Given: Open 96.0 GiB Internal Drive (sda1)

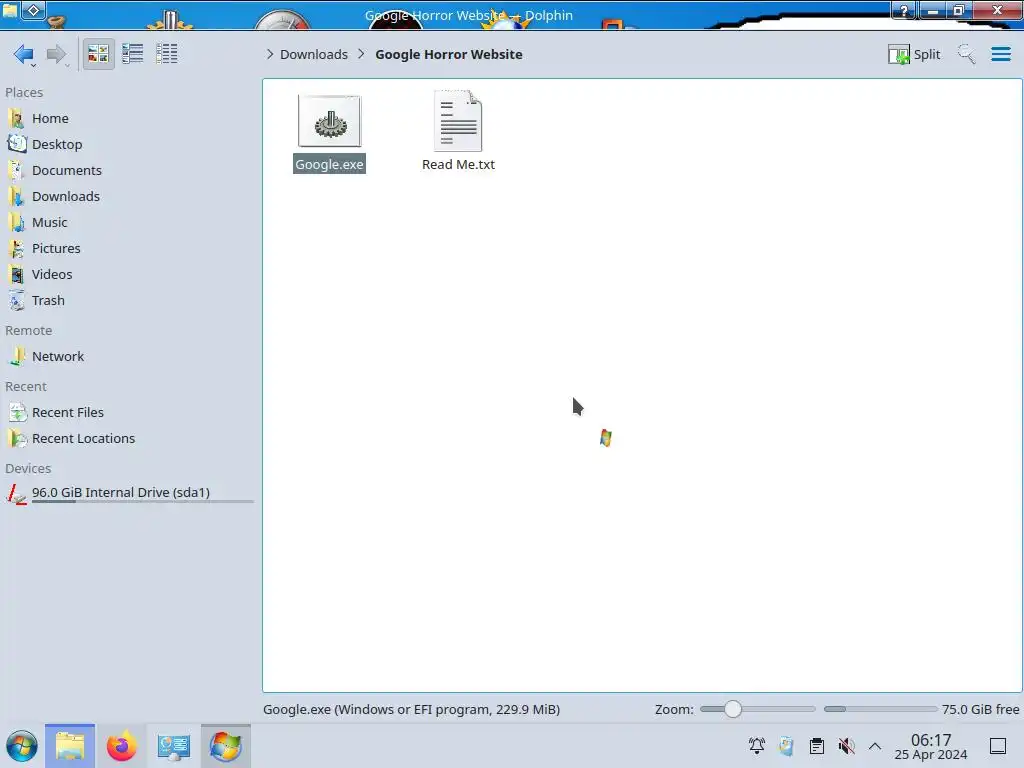Looking at the screenshot, I should (x=129, y=493).
